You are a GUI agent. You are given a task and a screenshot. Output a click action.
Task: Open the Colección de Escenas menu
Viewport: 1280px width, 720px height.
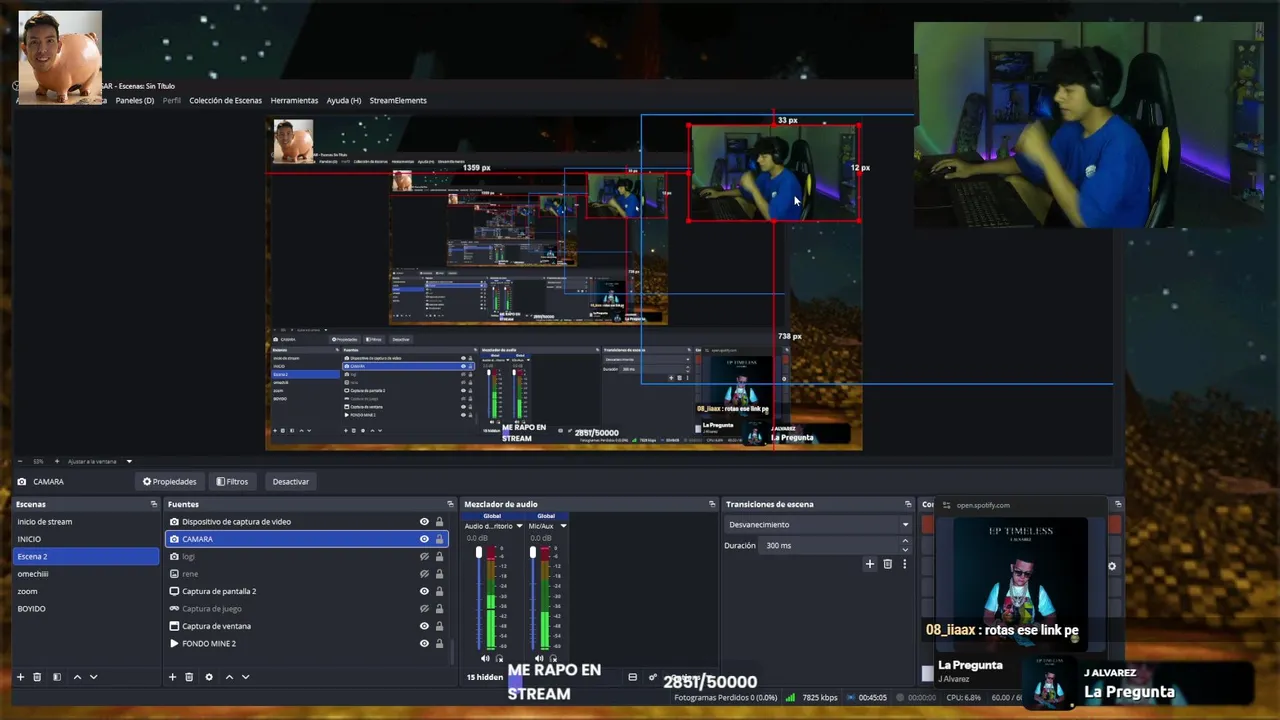click(225, 100)
